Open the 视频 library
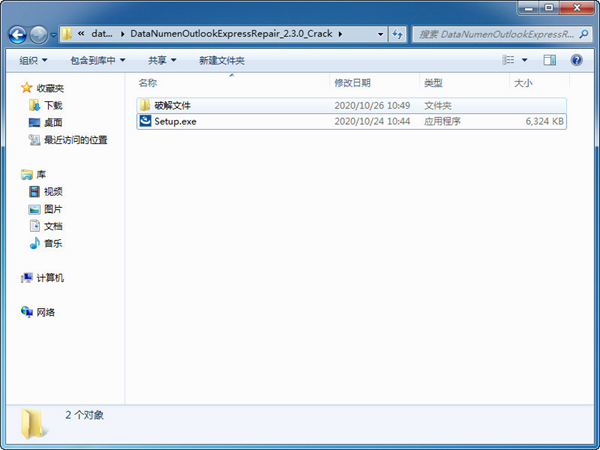The width and height of the screenshot is (600, 450). click(53, 191)
